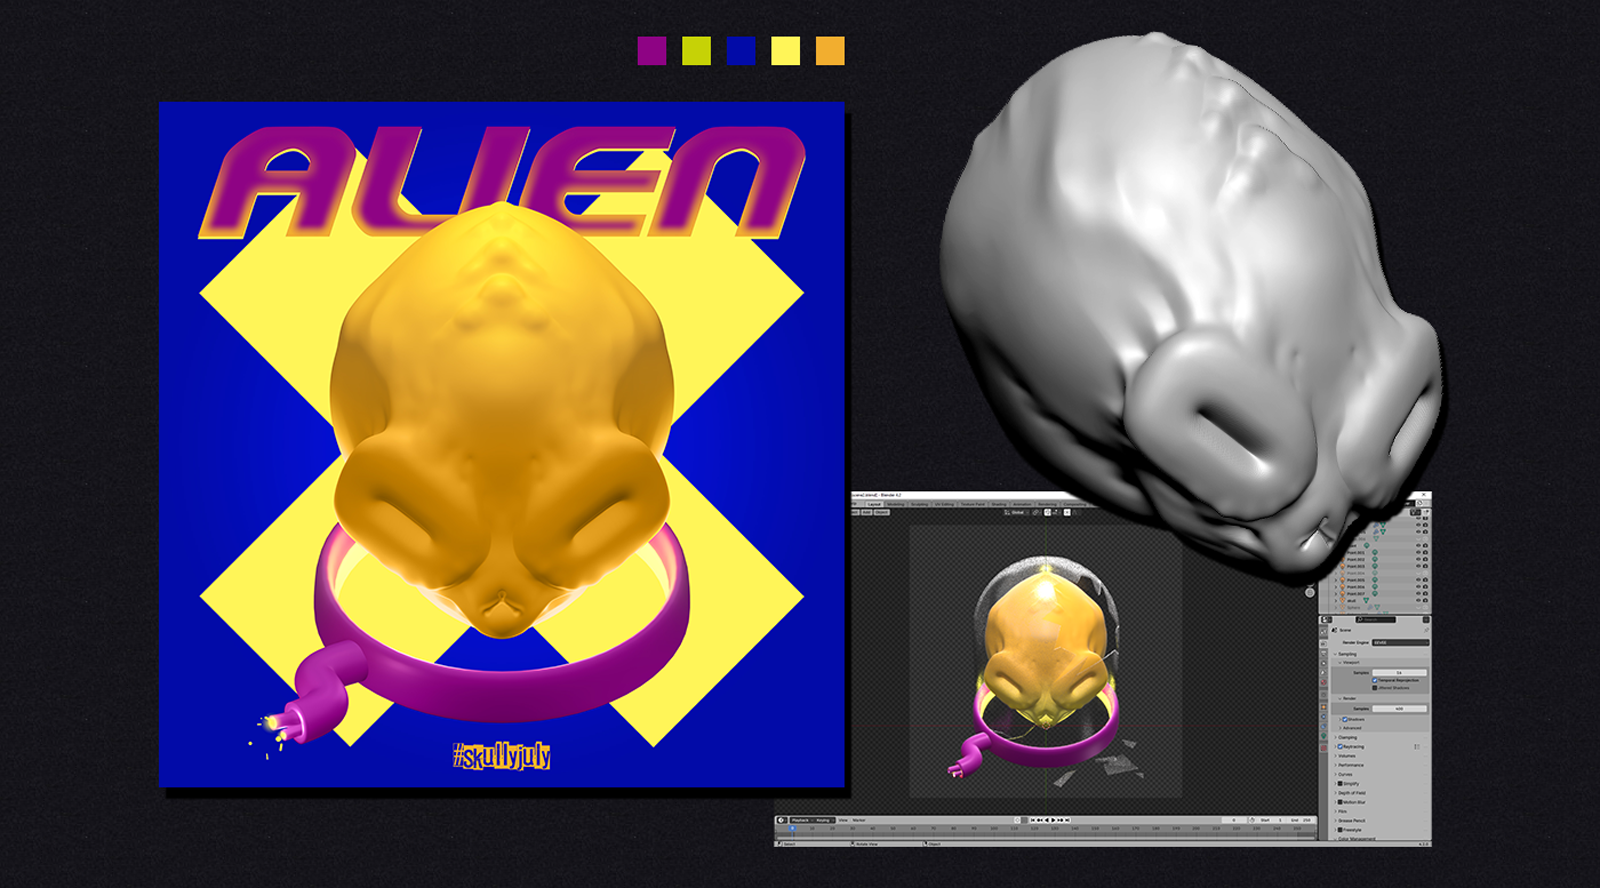Switch to the UV Editing workspace tab
1600x888 pixels.
[945, 504]
